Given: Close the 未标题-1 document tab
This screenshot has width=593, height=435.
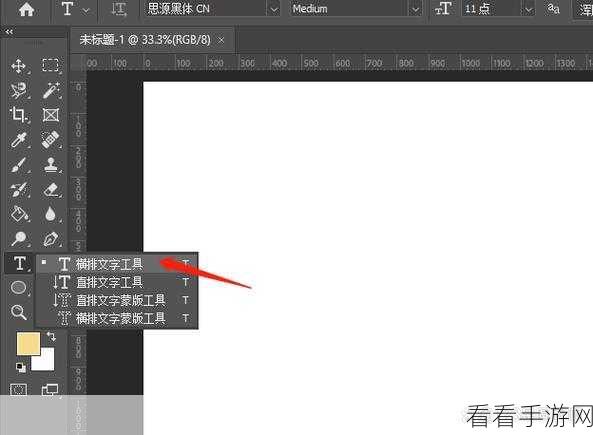Looking at the screenshot, I should tap(221, 40).
